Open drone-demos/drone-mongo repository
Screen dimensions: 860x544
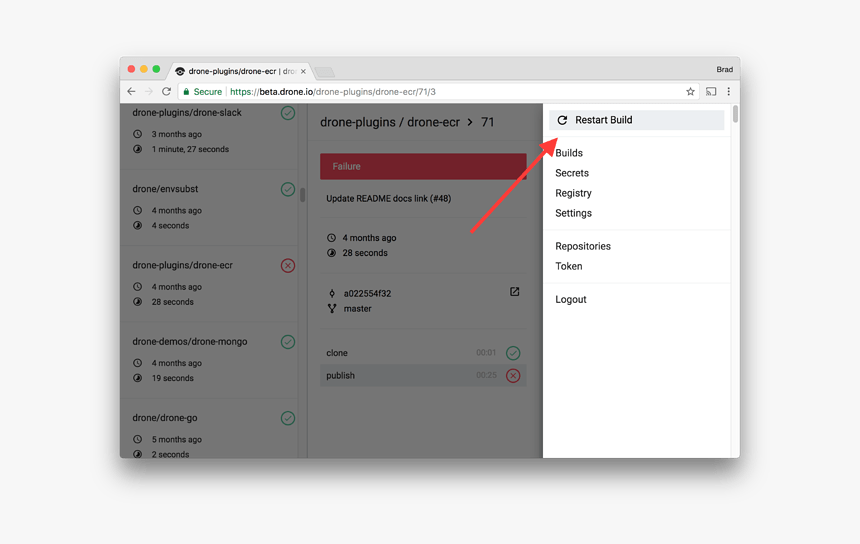(x=189, y=342)
